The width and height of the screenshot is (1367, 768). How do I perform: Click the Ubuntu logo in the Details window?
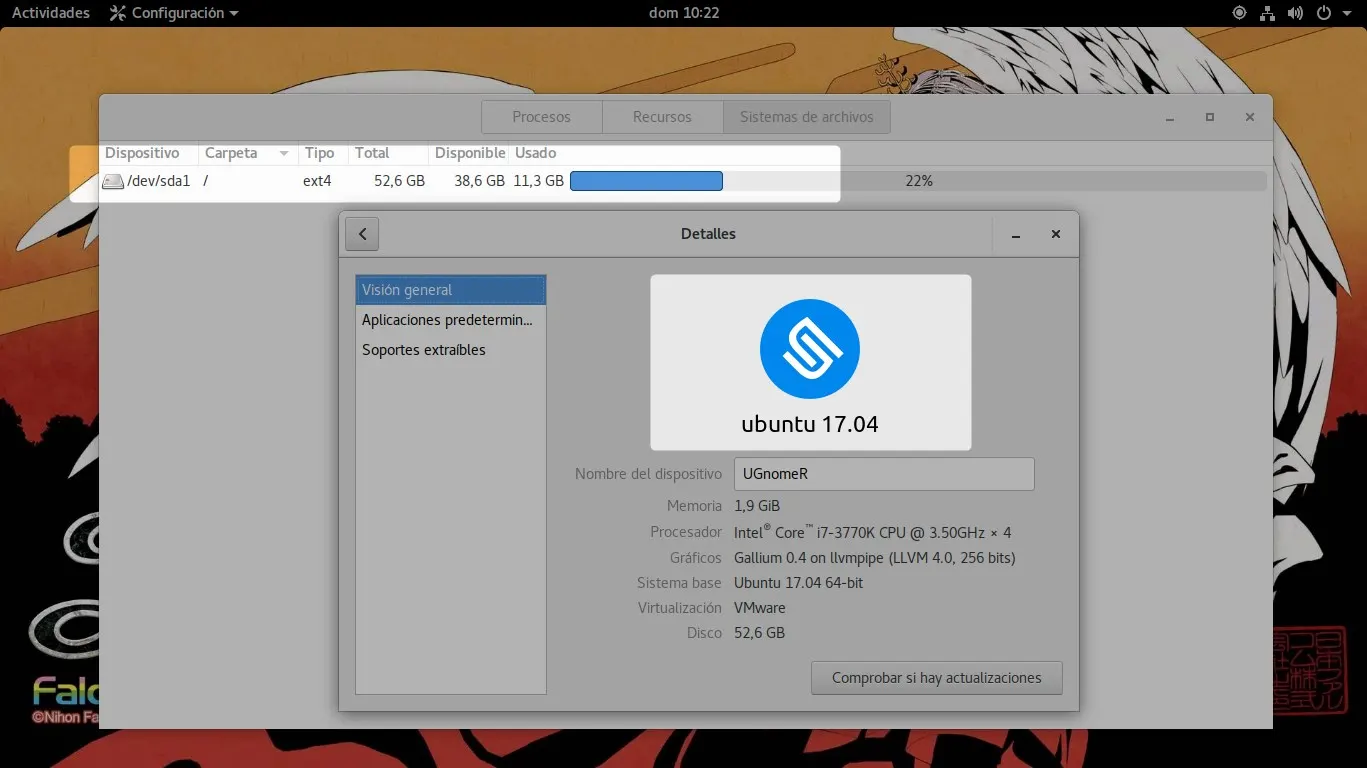(809, 348)
